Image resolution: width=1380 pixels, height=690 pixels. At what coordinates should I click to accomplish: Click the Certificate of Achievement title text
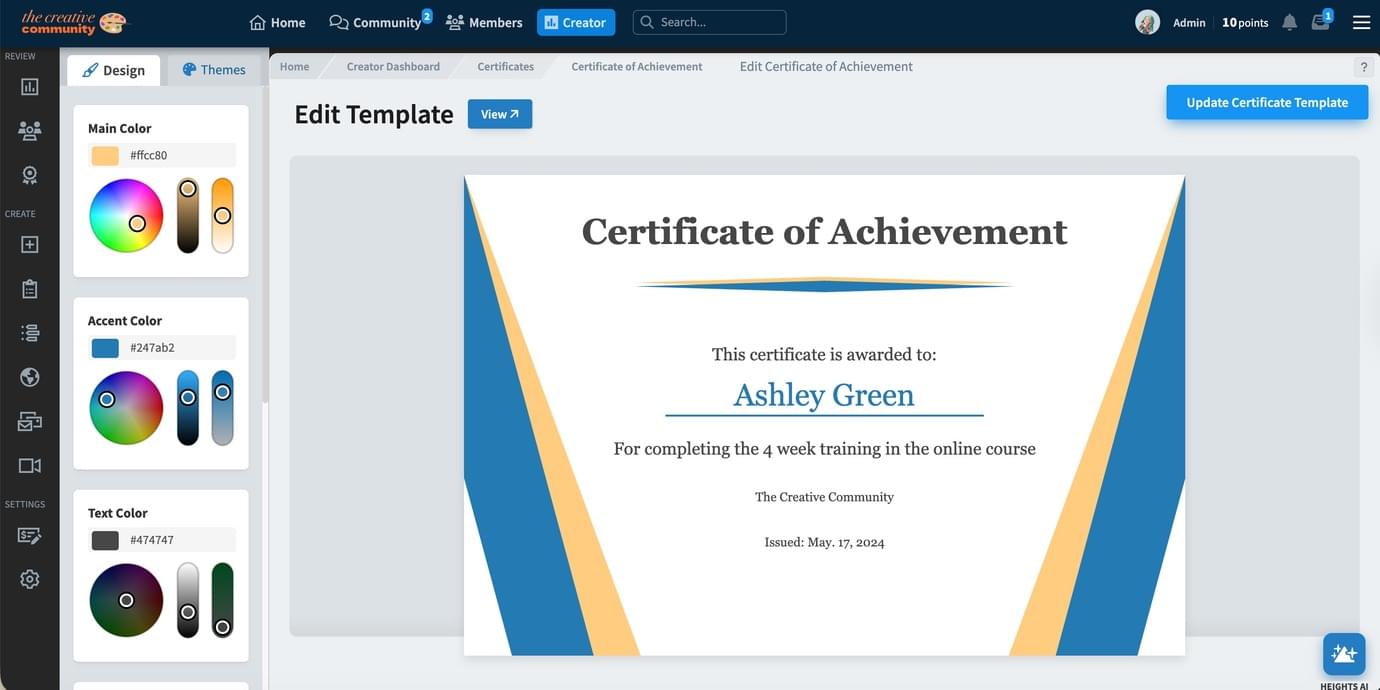[x=824, y=232]
